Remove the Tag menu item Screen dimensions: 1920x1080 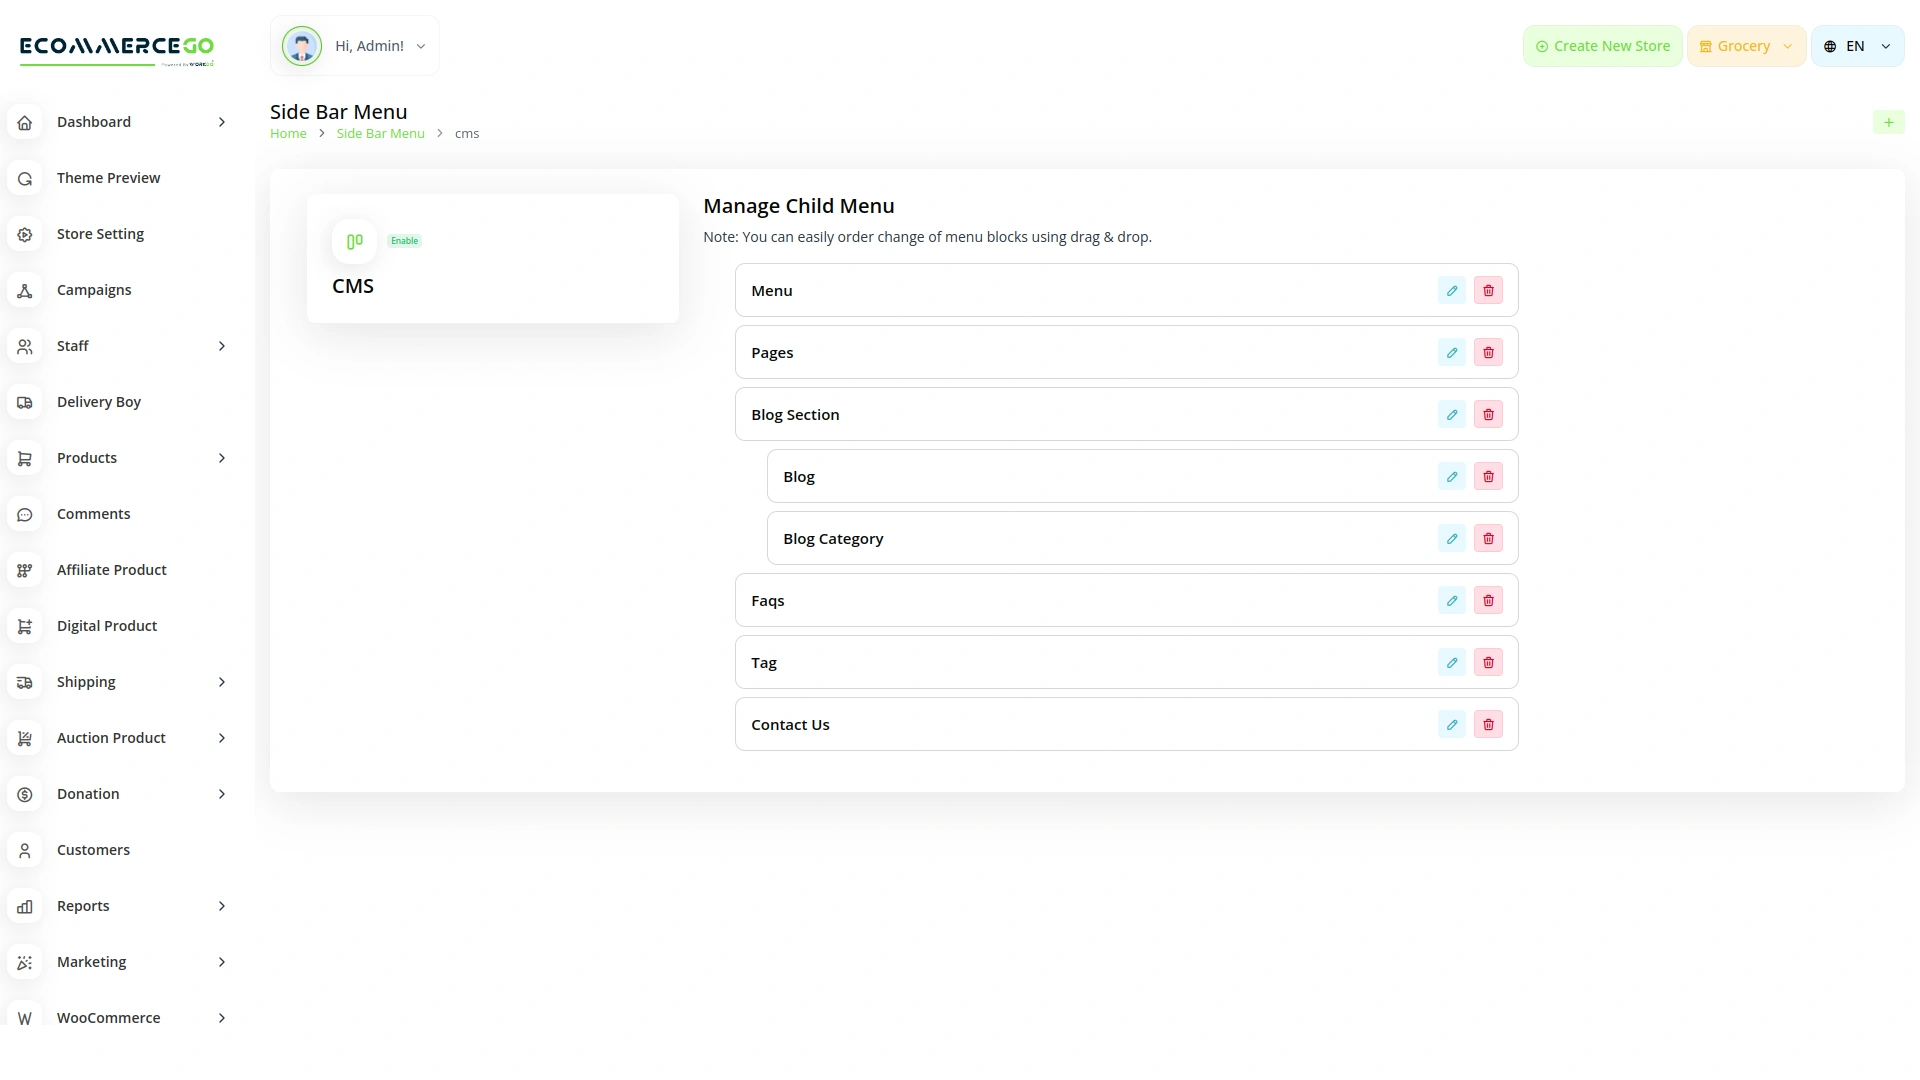[1488, 663]
